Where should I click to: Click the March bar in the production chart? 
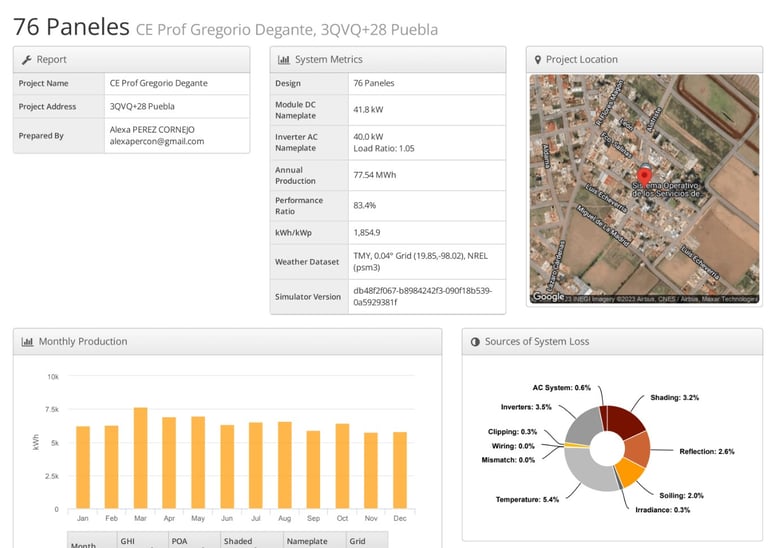141,458
